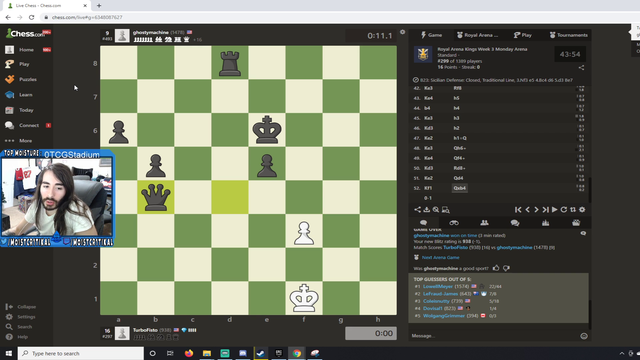Open the Play section in sidebar
The image size is (640, 360).
pos(24,64)
